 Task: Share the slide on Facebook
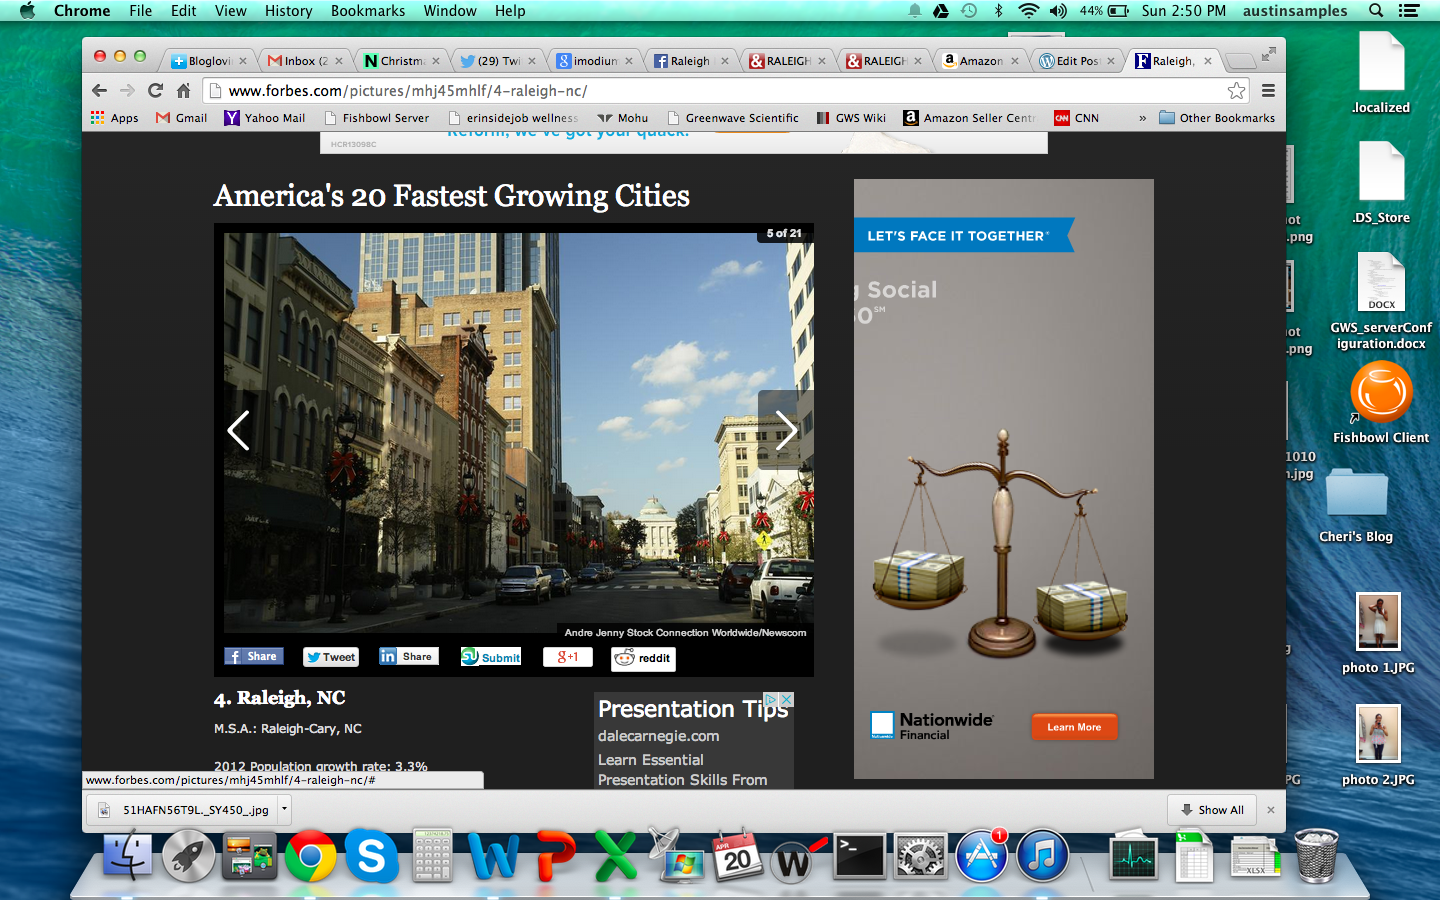pyautogui.click(x=253, y=657)
